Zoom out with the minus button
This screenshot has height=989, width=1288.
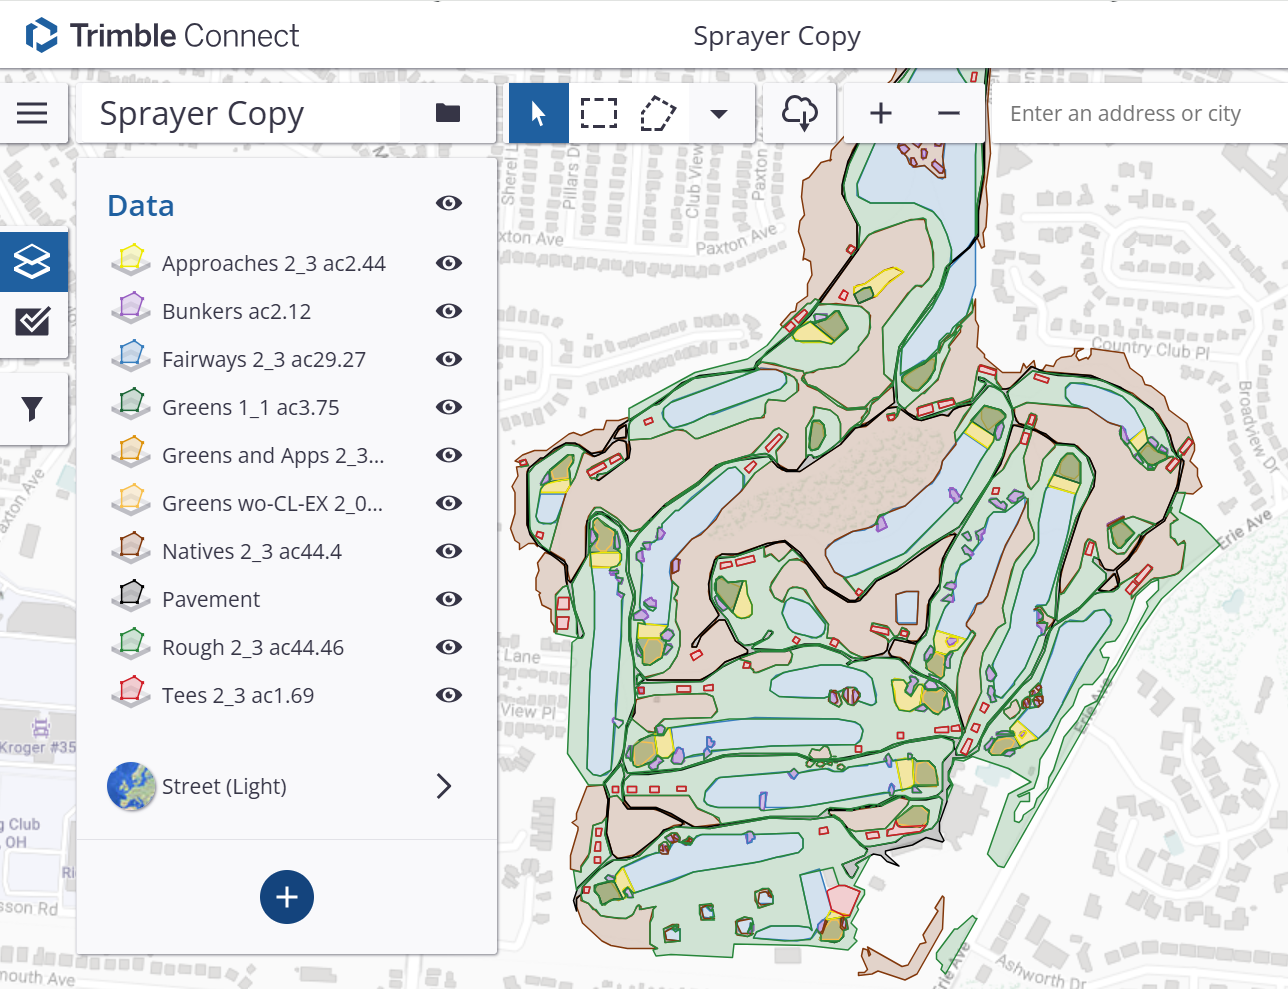click(x=949, y=113)
